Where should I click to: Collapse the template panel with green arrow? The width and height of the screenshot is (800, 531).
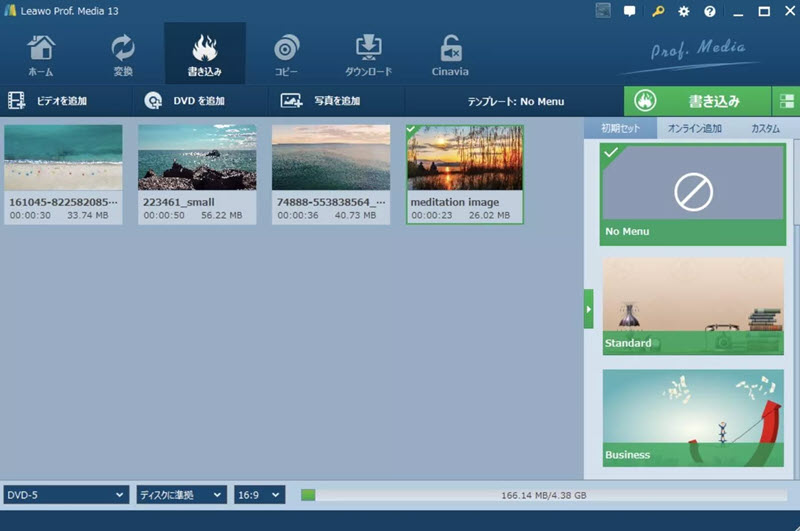click(x=588, y=309)
